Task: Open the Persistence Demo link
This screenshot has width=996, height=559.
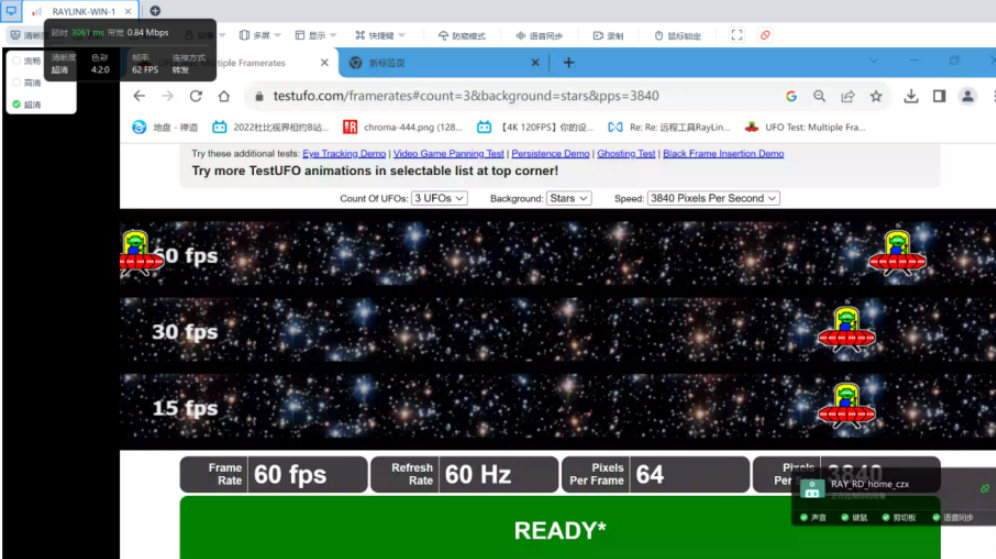Action: (x=550, y=154)
